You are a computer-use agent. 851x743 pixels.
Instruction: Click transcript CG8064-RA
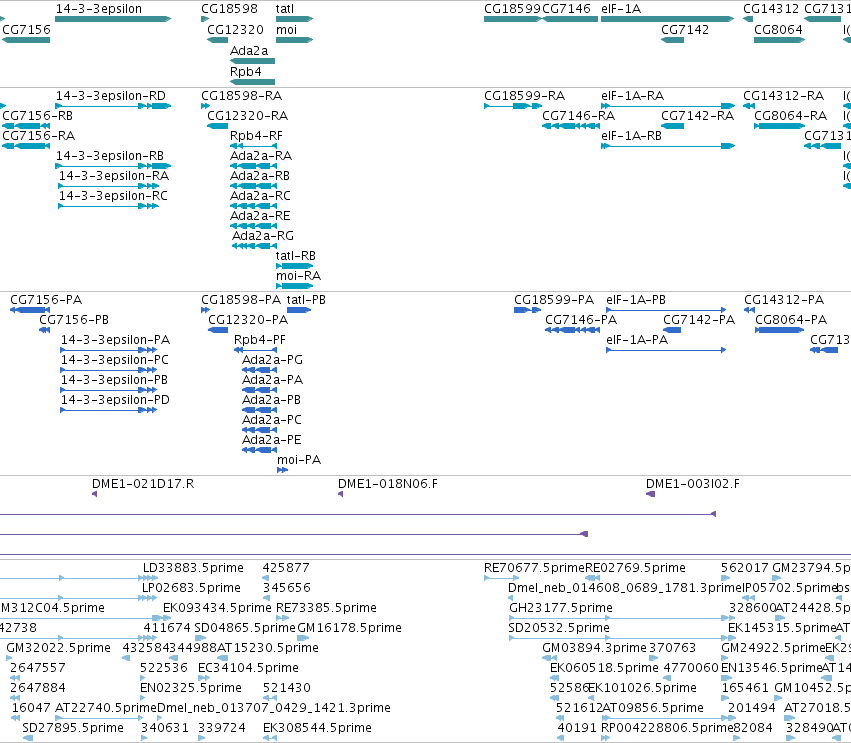pos(779,126)
